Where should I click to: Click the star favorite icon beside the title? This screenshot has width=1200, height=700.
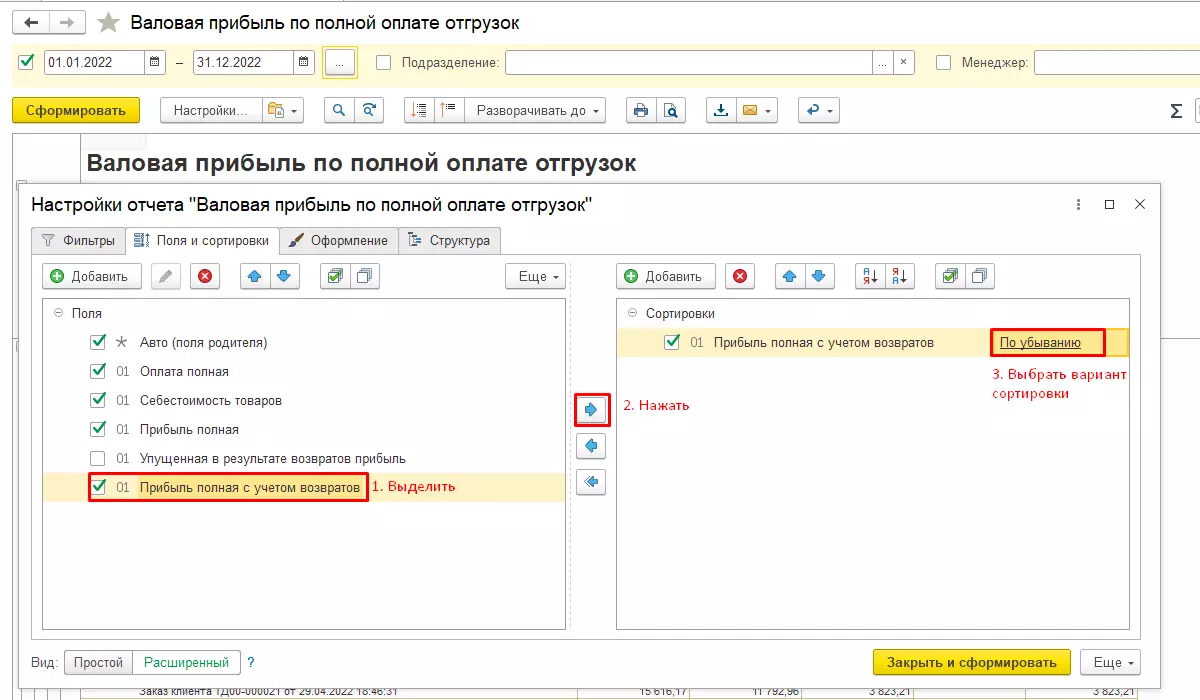108,22
